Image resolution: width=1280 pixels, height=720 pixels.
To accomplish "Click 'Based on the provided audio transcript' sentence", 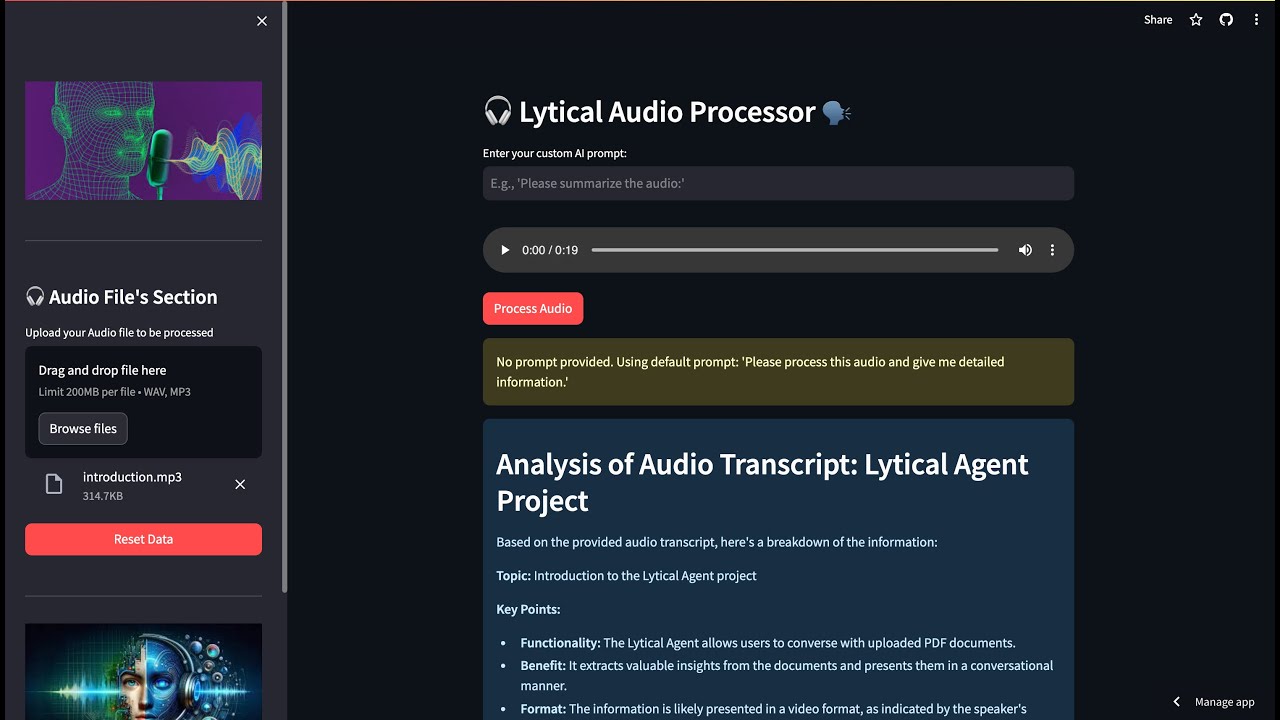I will click(x=717, y=542).
